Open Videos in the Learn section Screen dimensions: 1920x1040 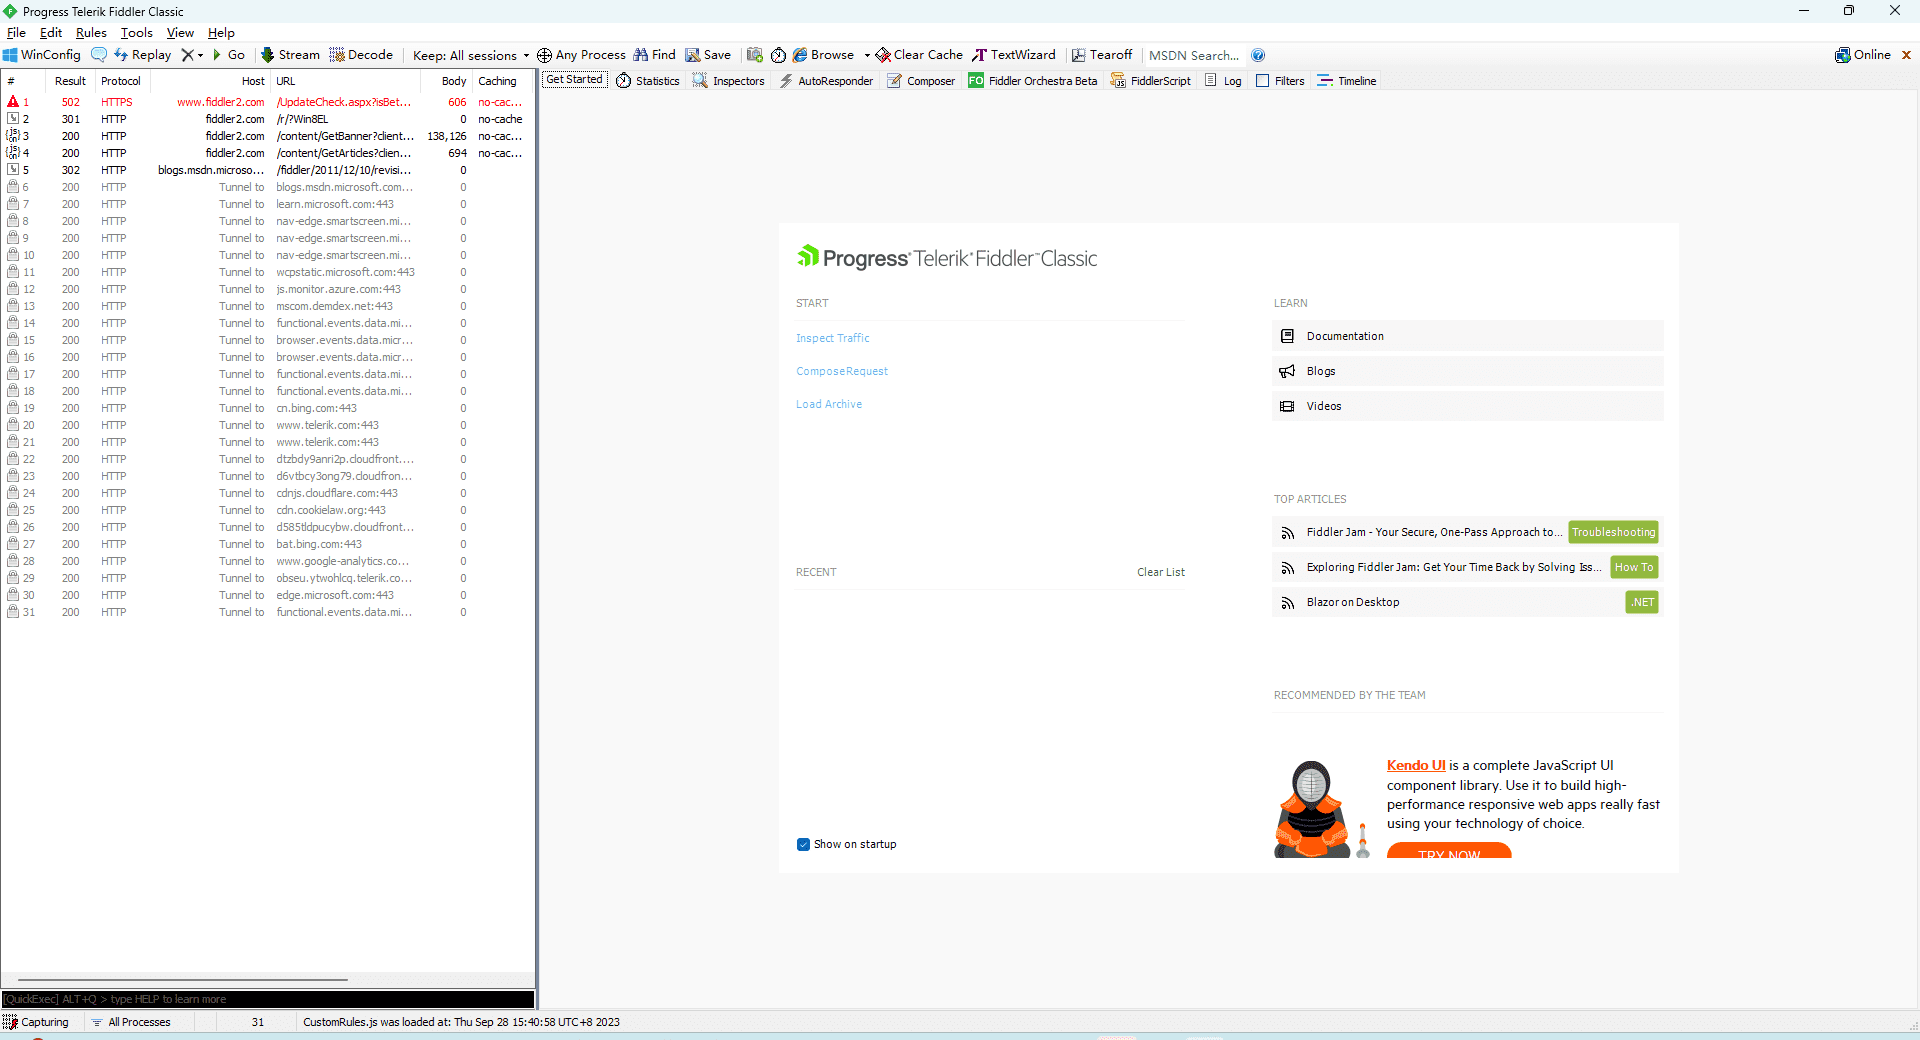point(1467,406)
